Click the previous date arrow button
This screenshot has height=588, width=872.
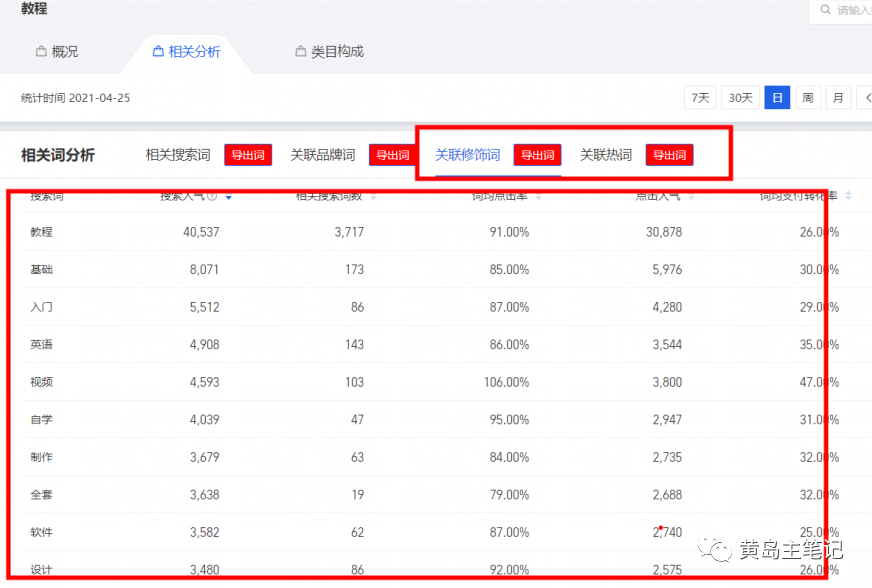866,98
